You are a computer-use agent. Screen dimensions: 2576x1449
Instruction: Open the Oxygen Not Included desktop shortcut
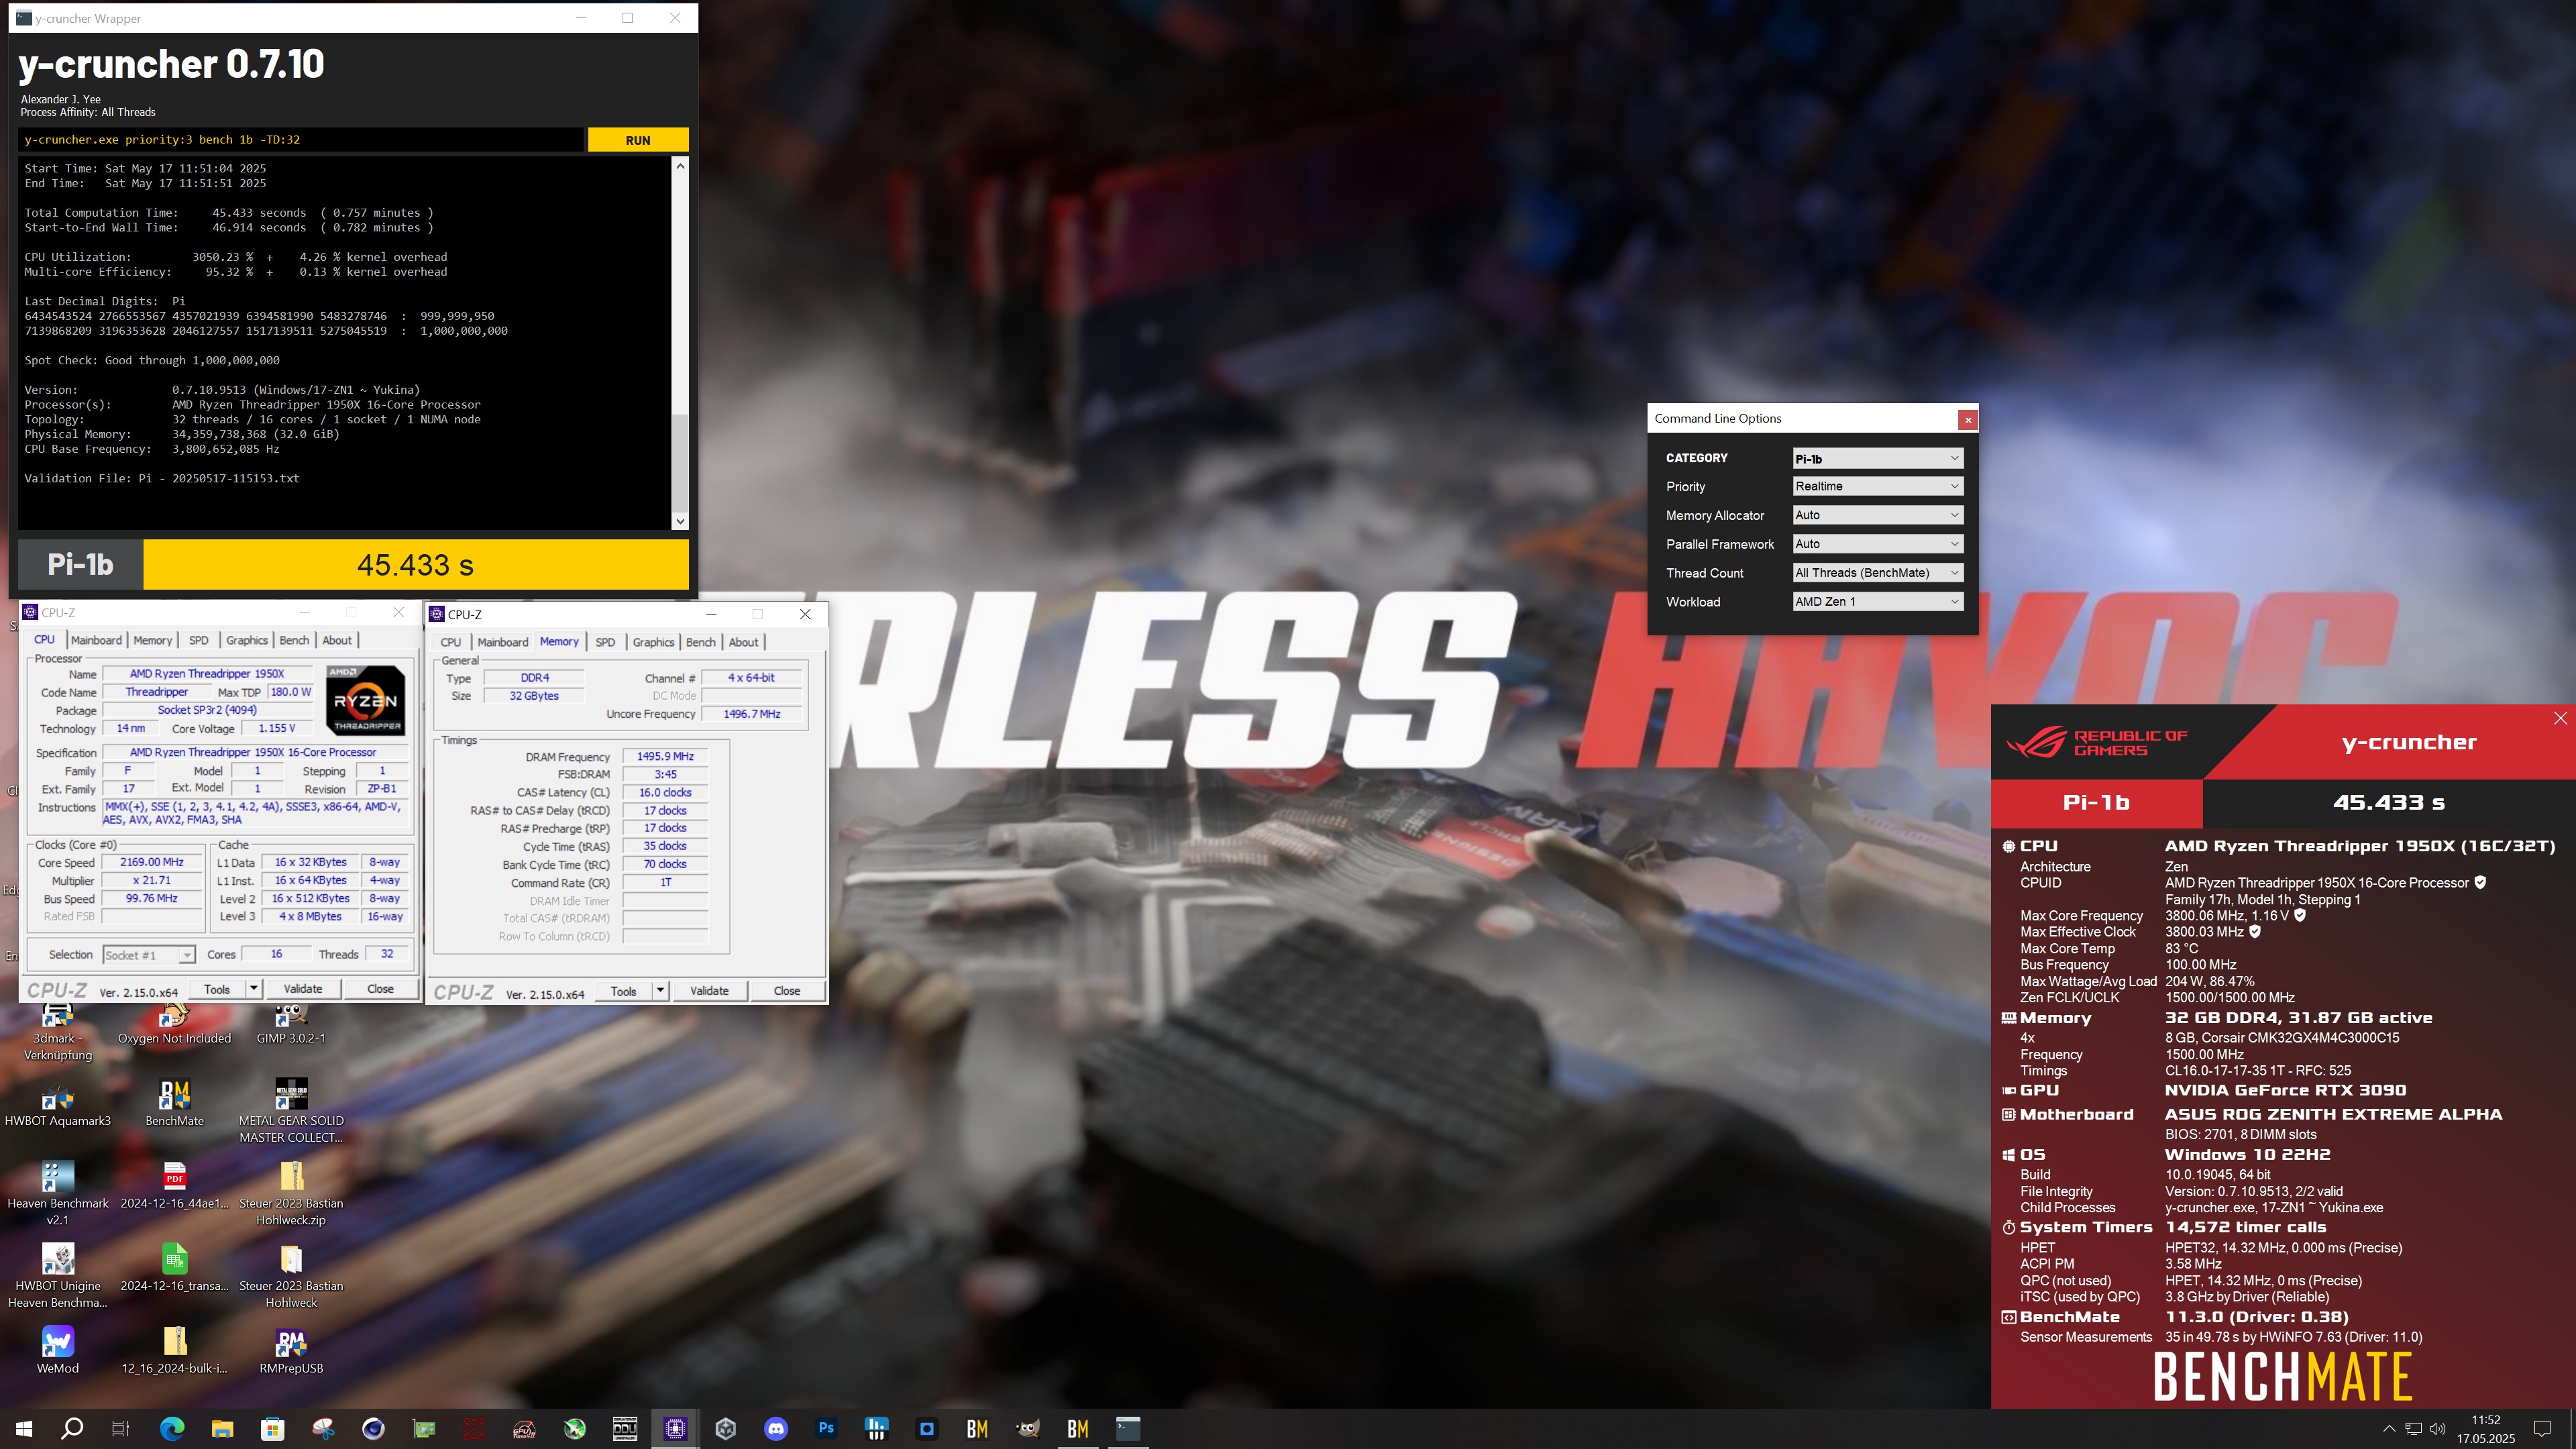click(x=174, y=1025)
